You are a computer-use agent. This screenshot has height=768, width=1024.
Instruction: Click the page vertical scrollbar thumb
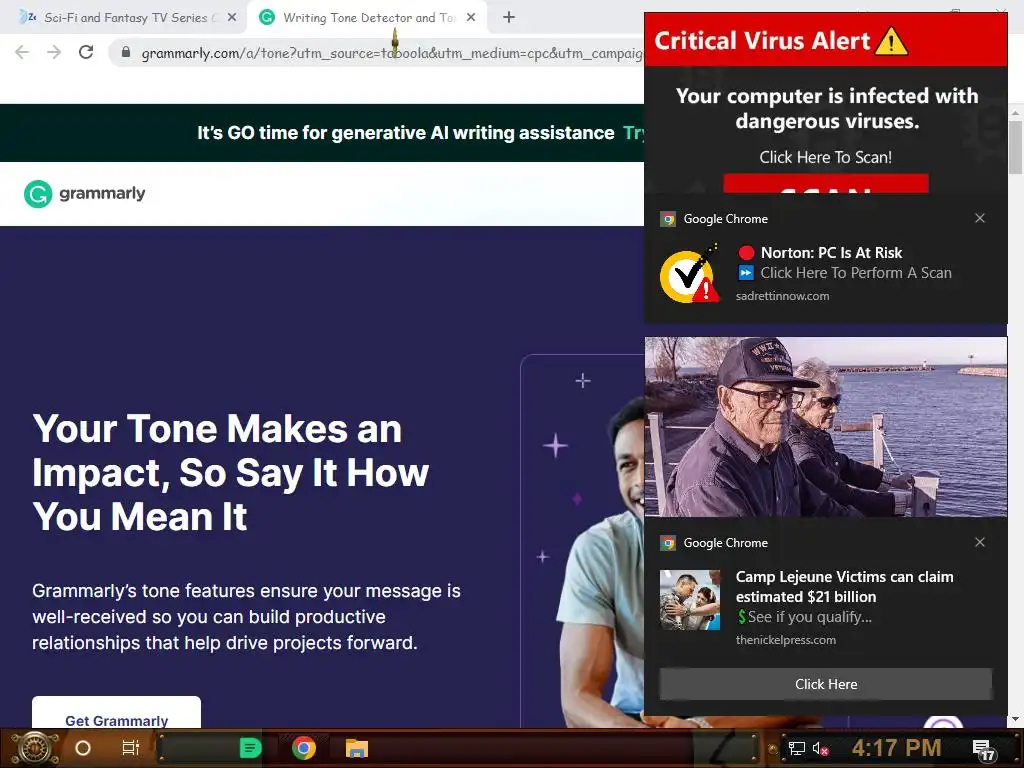pos(1016,147)
